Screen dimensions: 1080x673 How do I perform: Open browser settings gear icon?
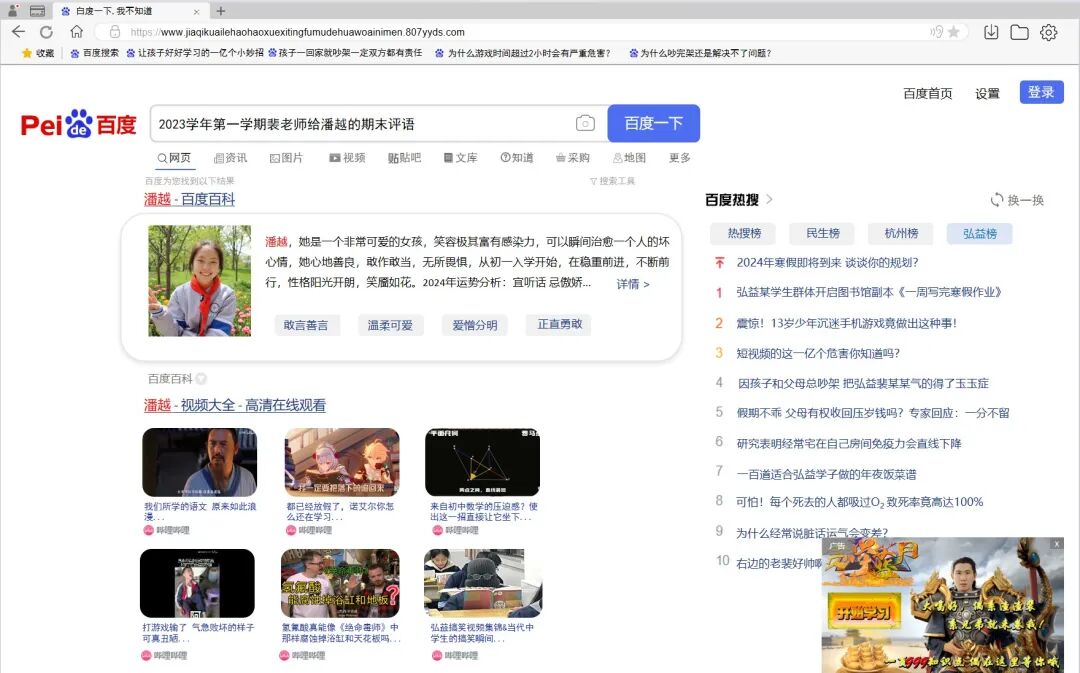click(x=1048, y=32)
